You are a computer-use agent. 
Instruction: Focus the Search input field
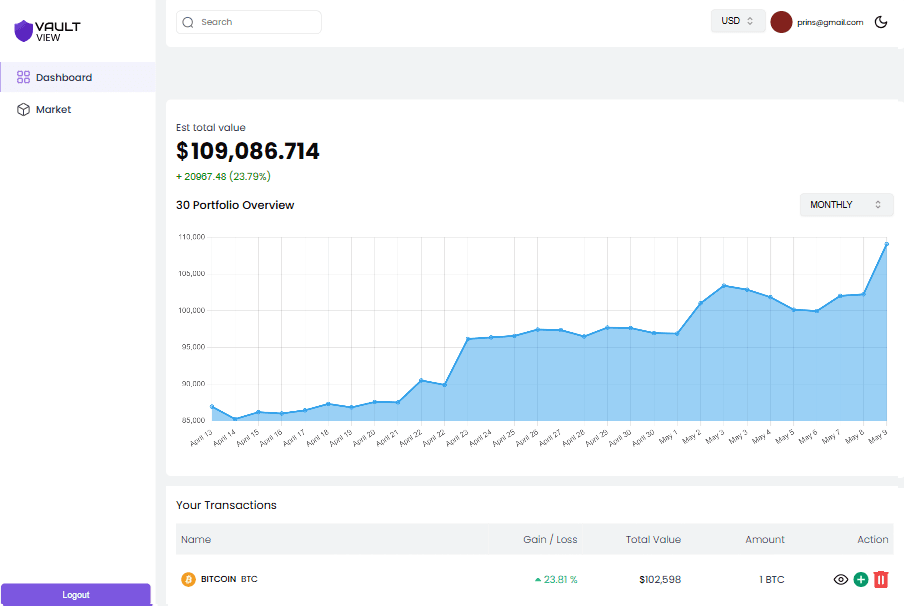pyautogui.click(x=255, y=22)
